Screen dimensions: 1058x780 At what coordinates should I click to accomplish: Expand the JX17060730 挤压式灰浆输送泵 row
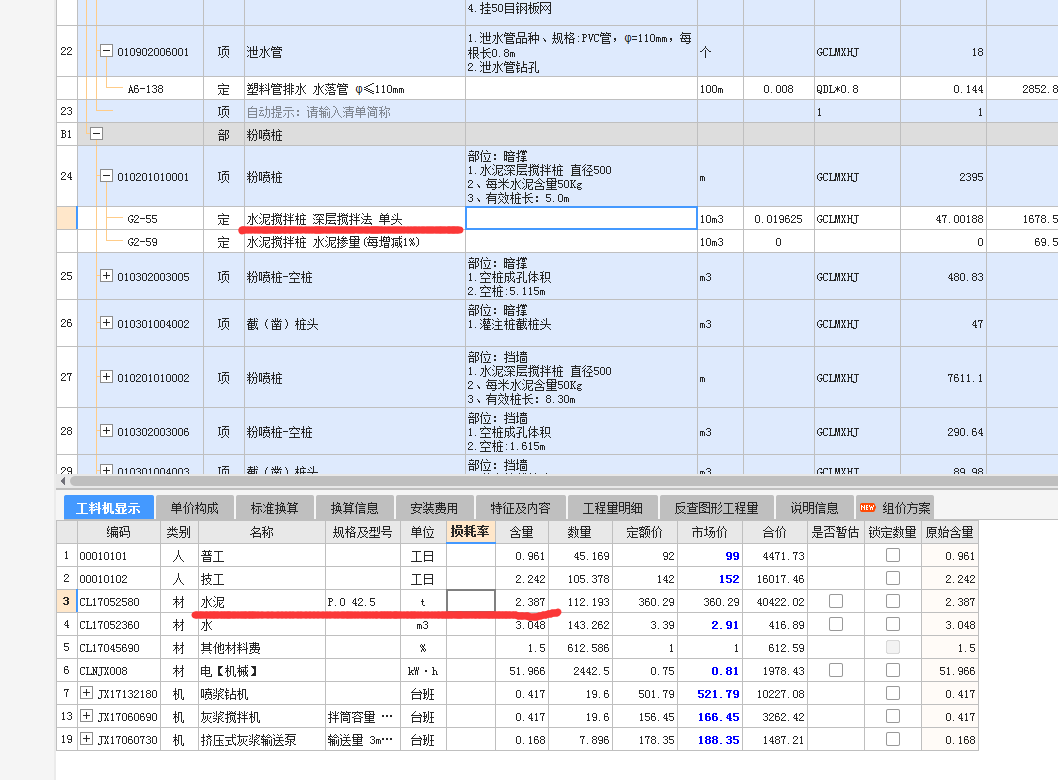pos(86,739)
